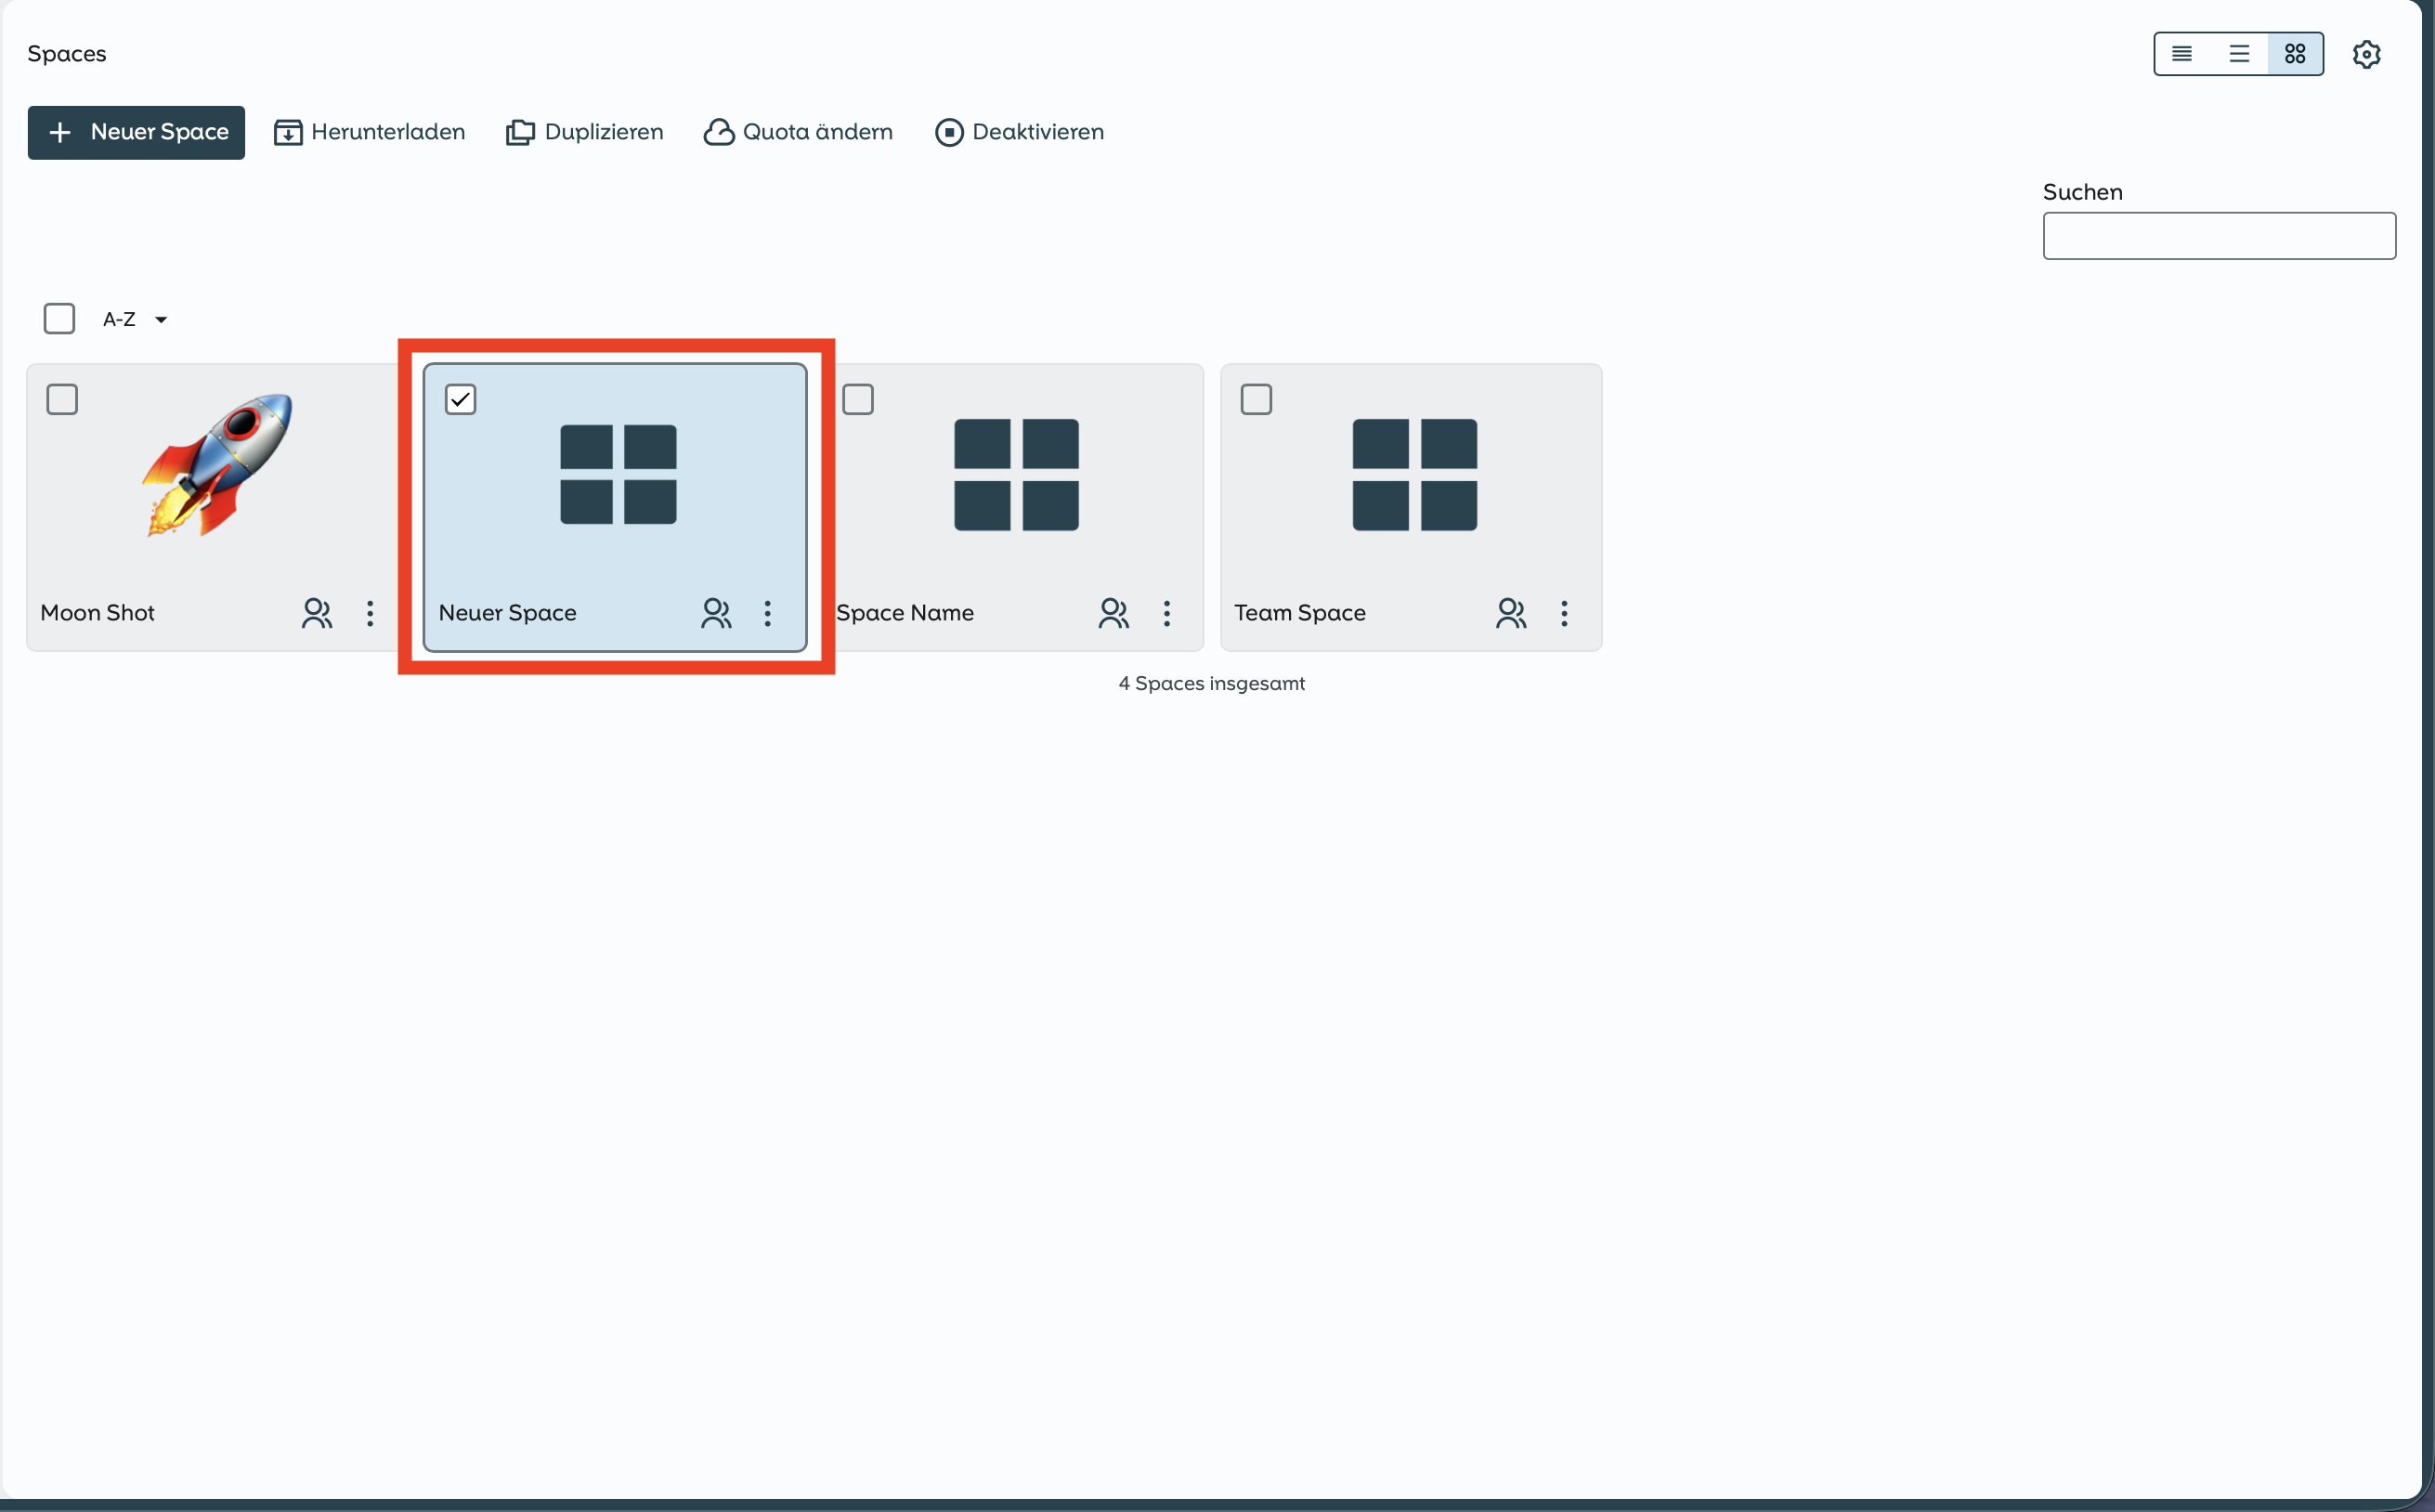The height and width of the screenshot is (1512, 2435).
Task: Open three-dot menu for Moon Shot
Action: tap(370, 613)
